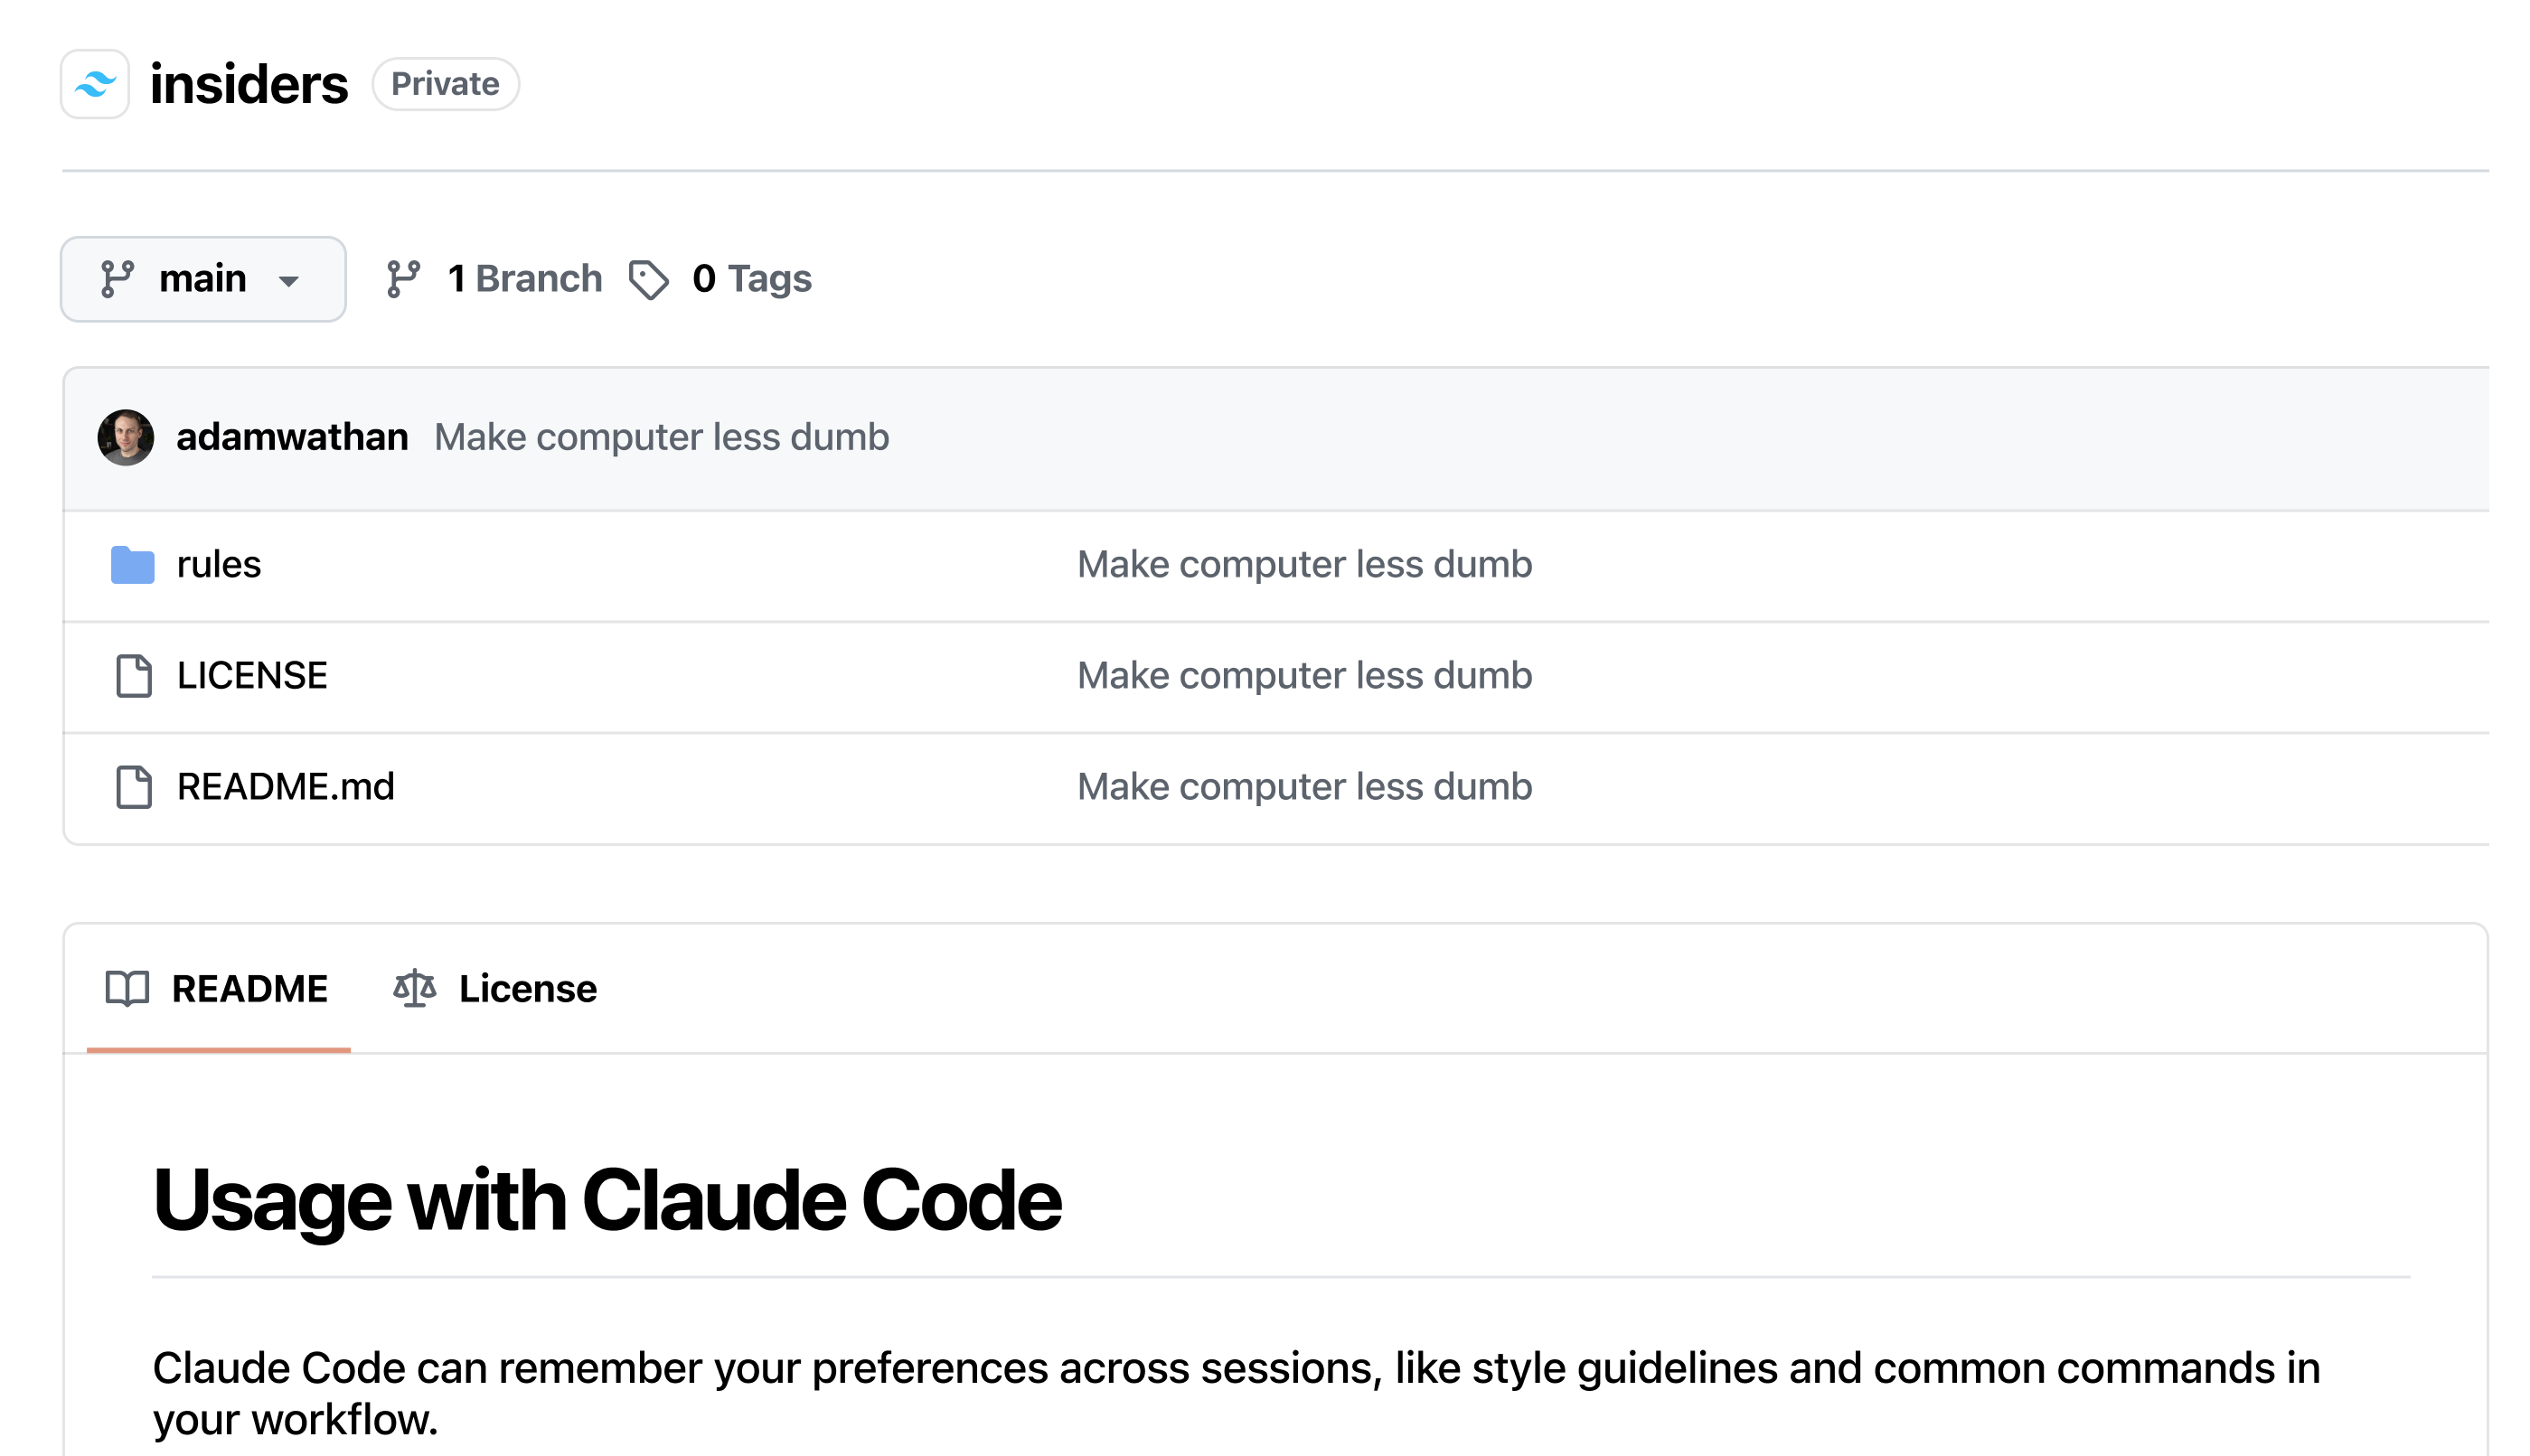Select the README tab
The width and height of the screenshot is (2530, 1456).
[249, 988]
